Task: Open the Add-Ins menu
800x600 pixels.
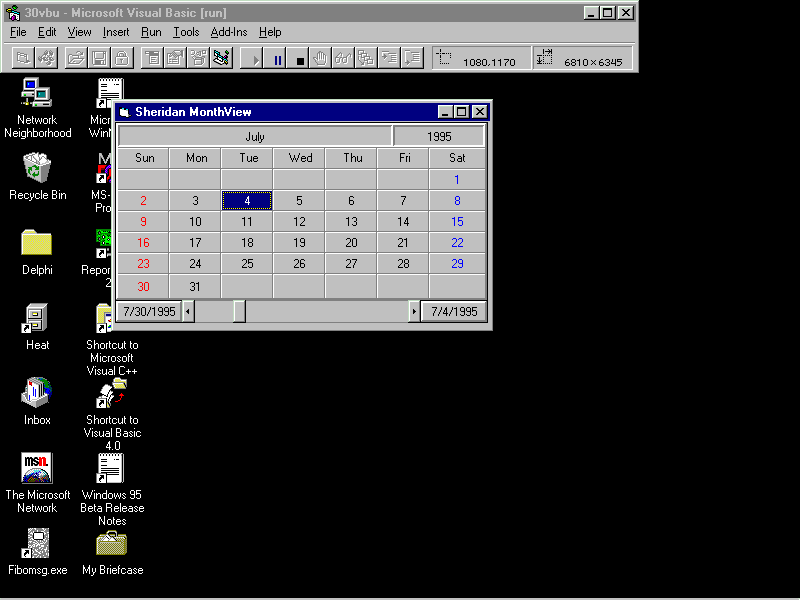Action: 229,32
